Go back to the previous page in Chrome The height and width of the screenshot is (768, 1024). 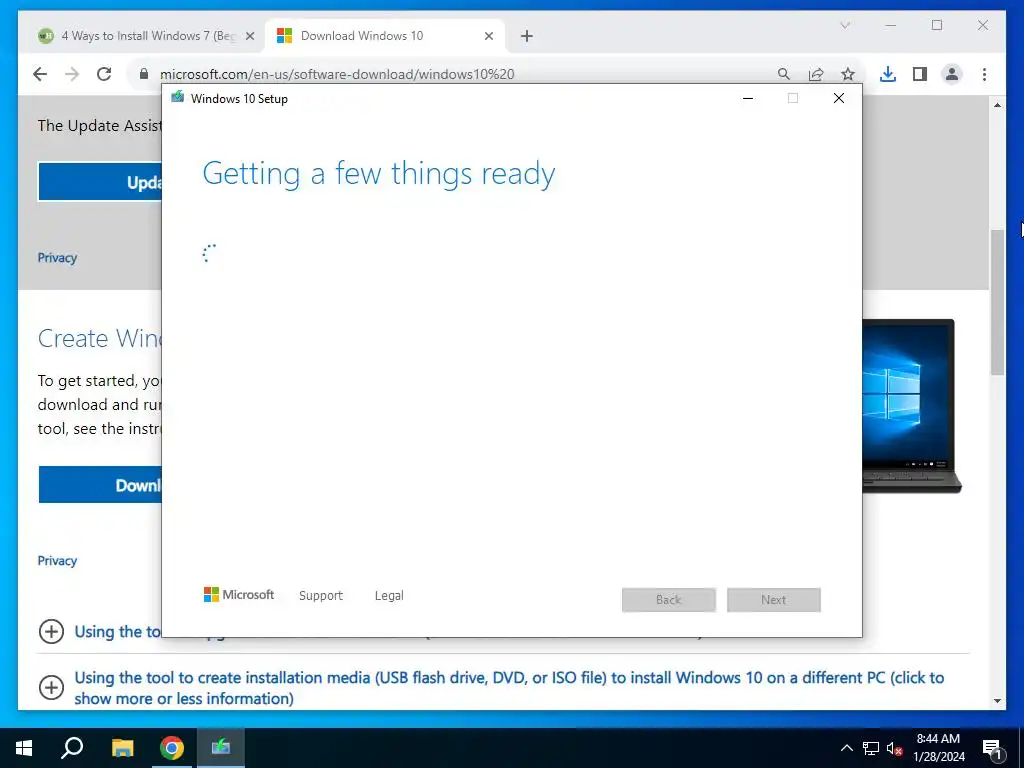40,74
